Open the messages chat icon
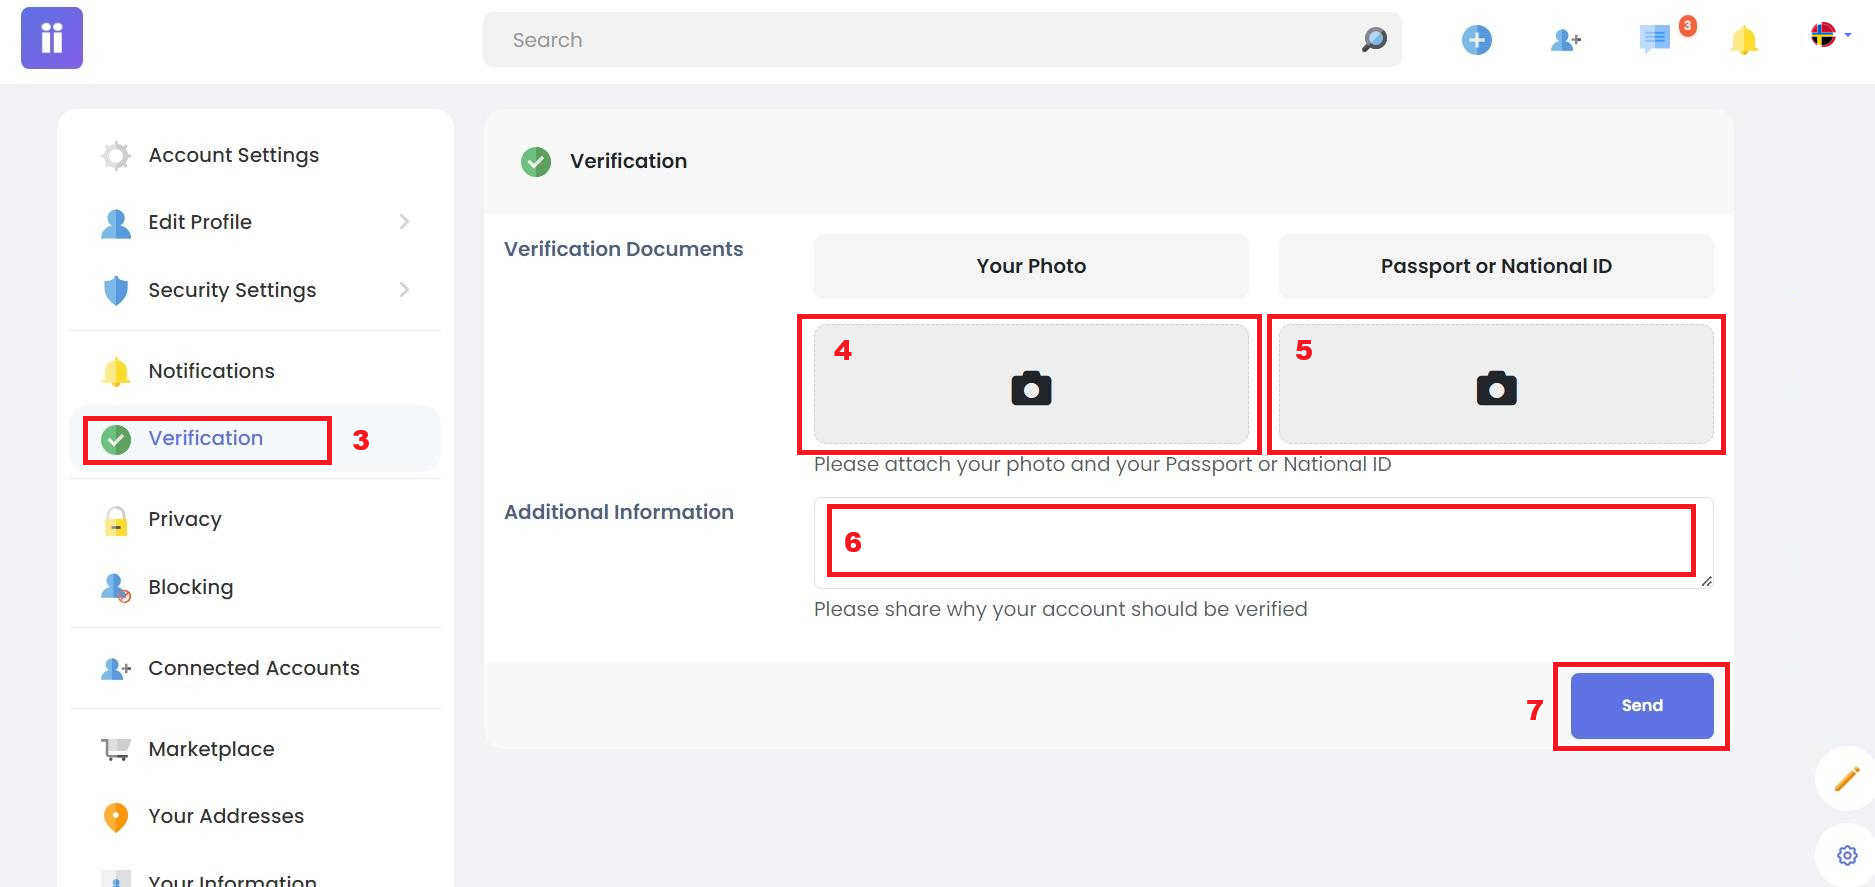The height and width of the screenshot is (887, 1875). click(x=1655, y=39)
